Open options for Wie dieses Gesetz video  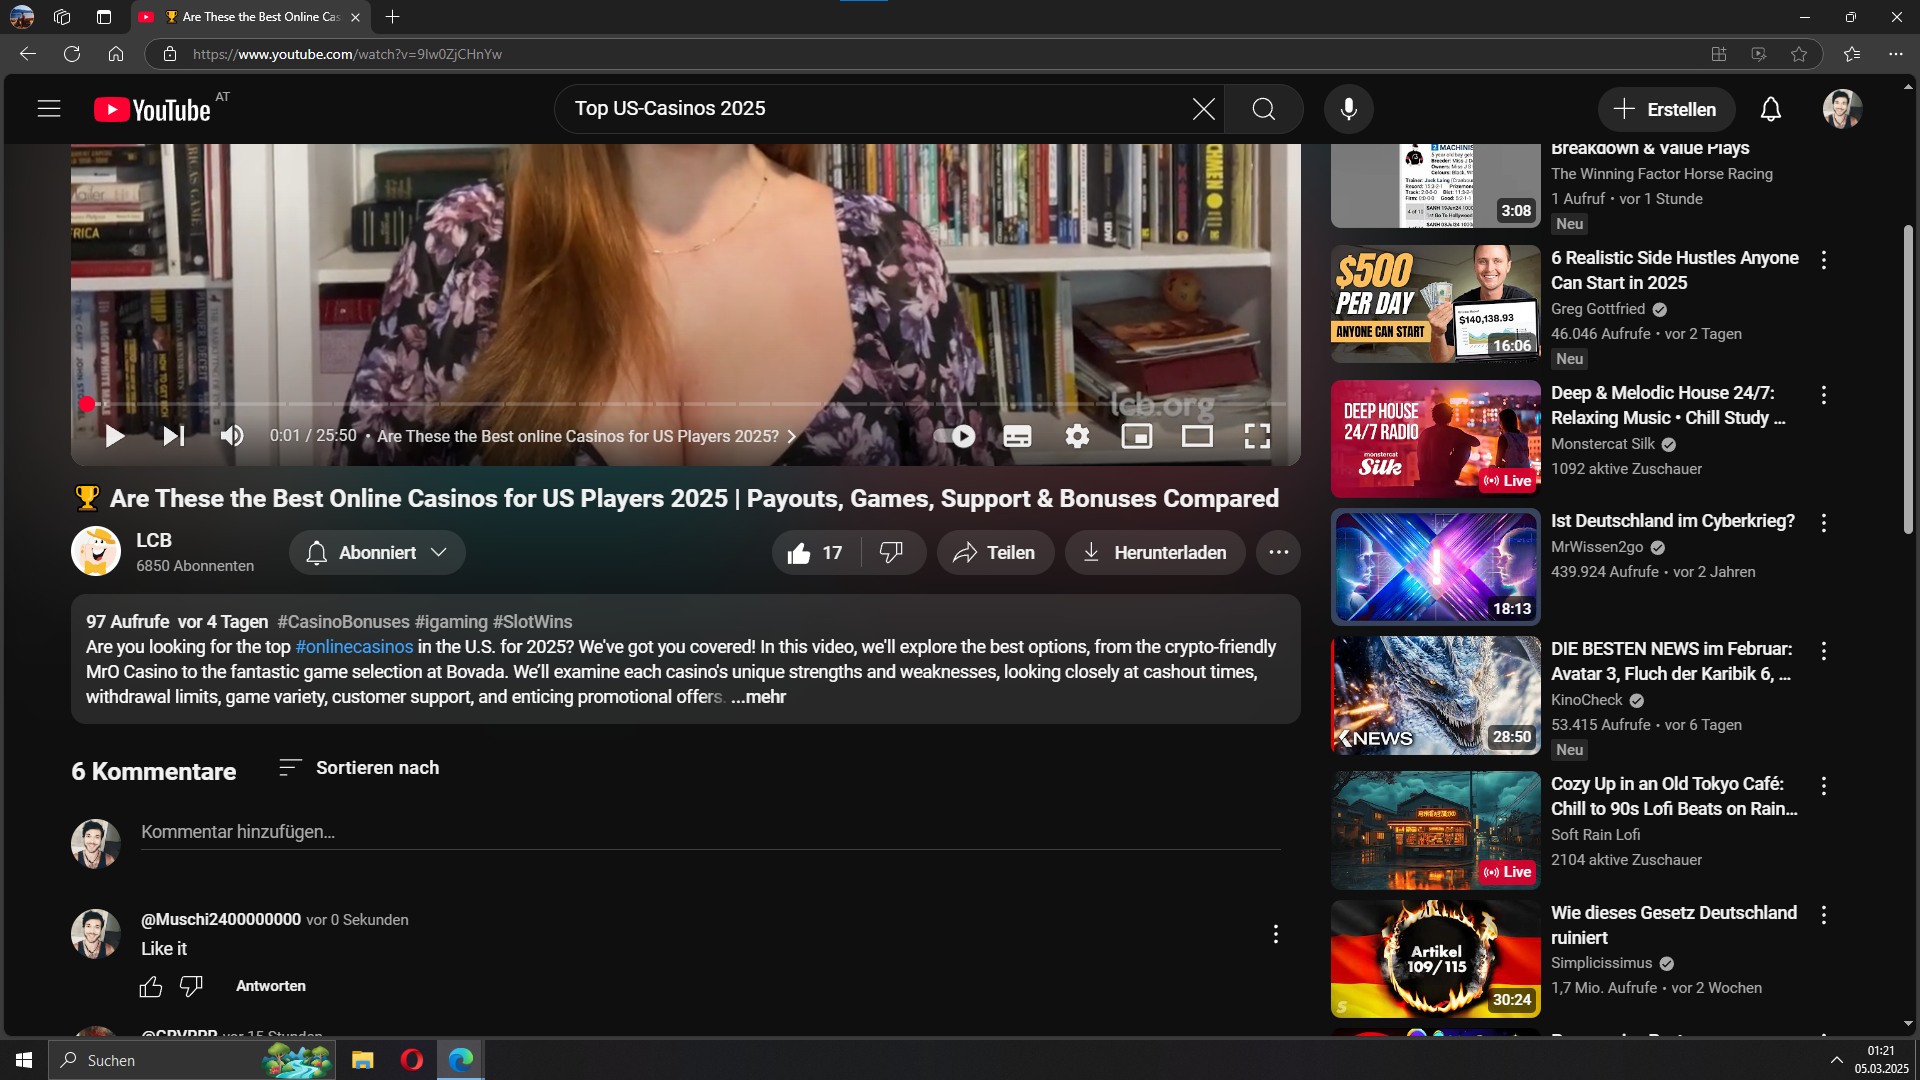(1824, 915)
